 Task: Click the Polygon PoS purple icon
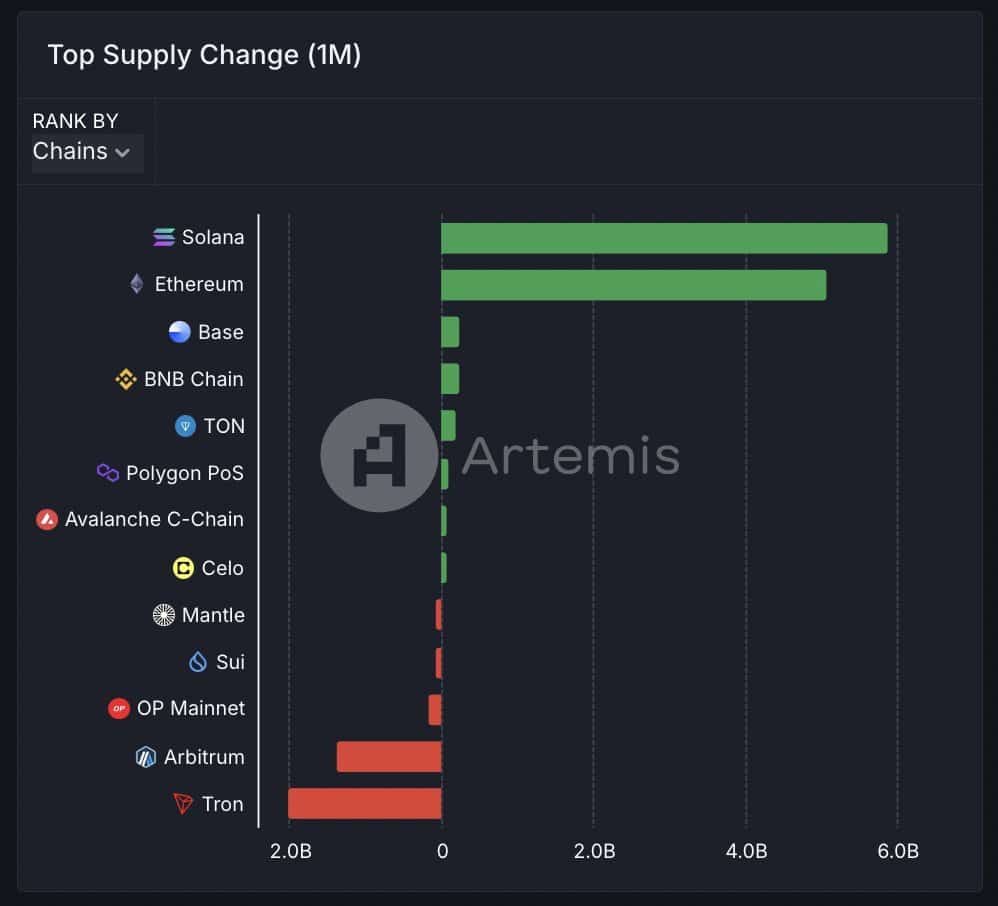point(108,472)
